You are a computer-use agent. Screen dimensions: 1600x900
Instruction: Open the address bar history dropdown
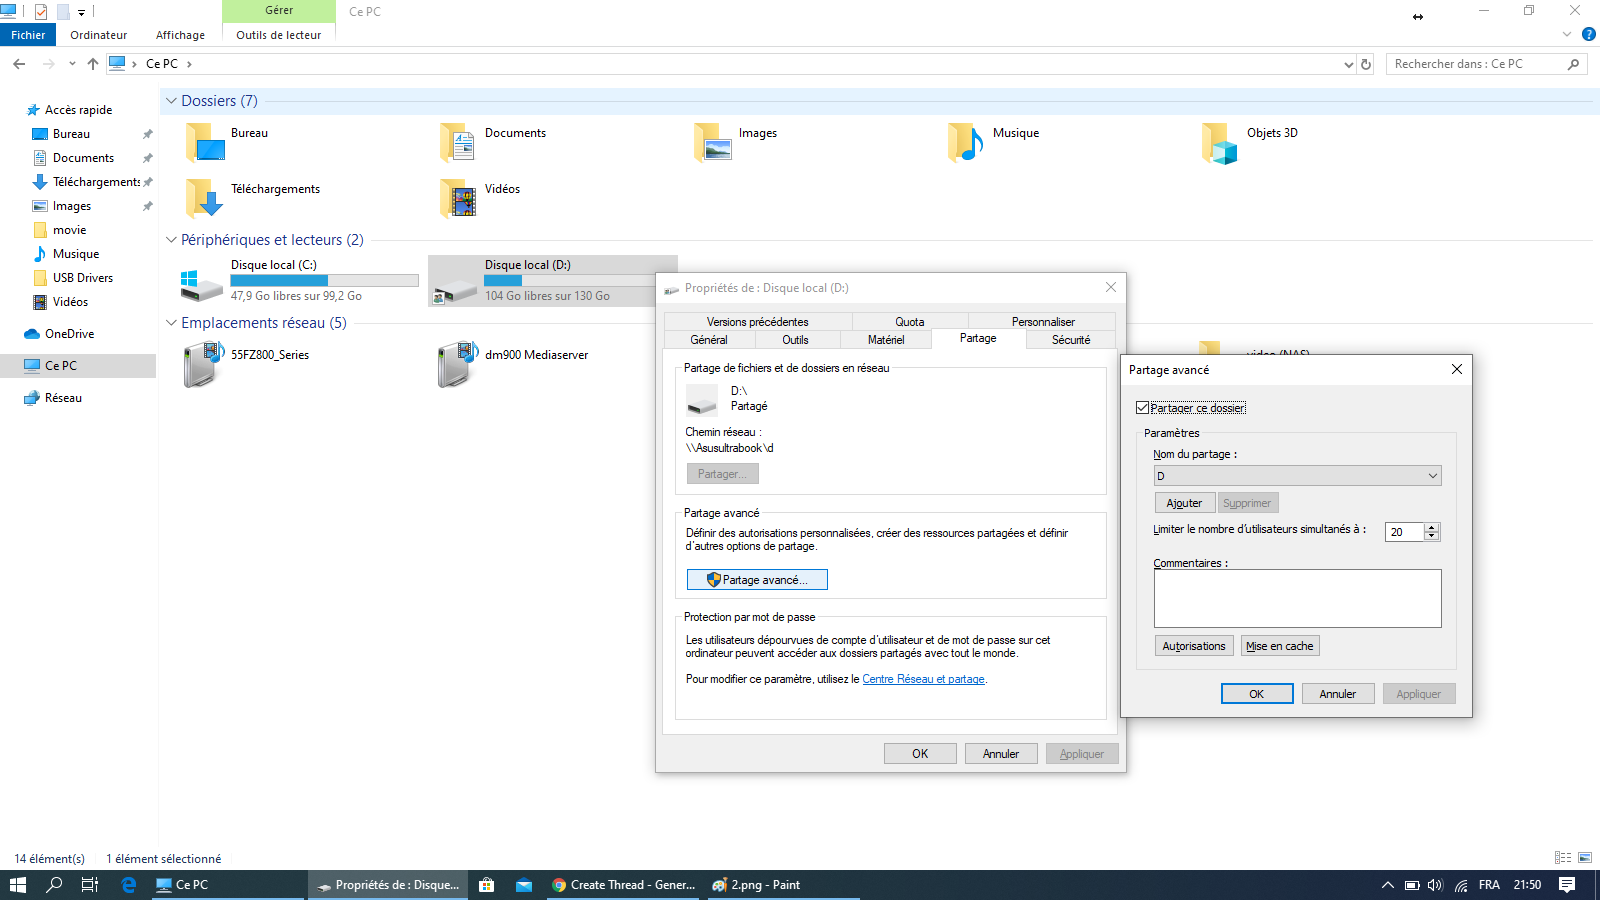pos(1348,64)
